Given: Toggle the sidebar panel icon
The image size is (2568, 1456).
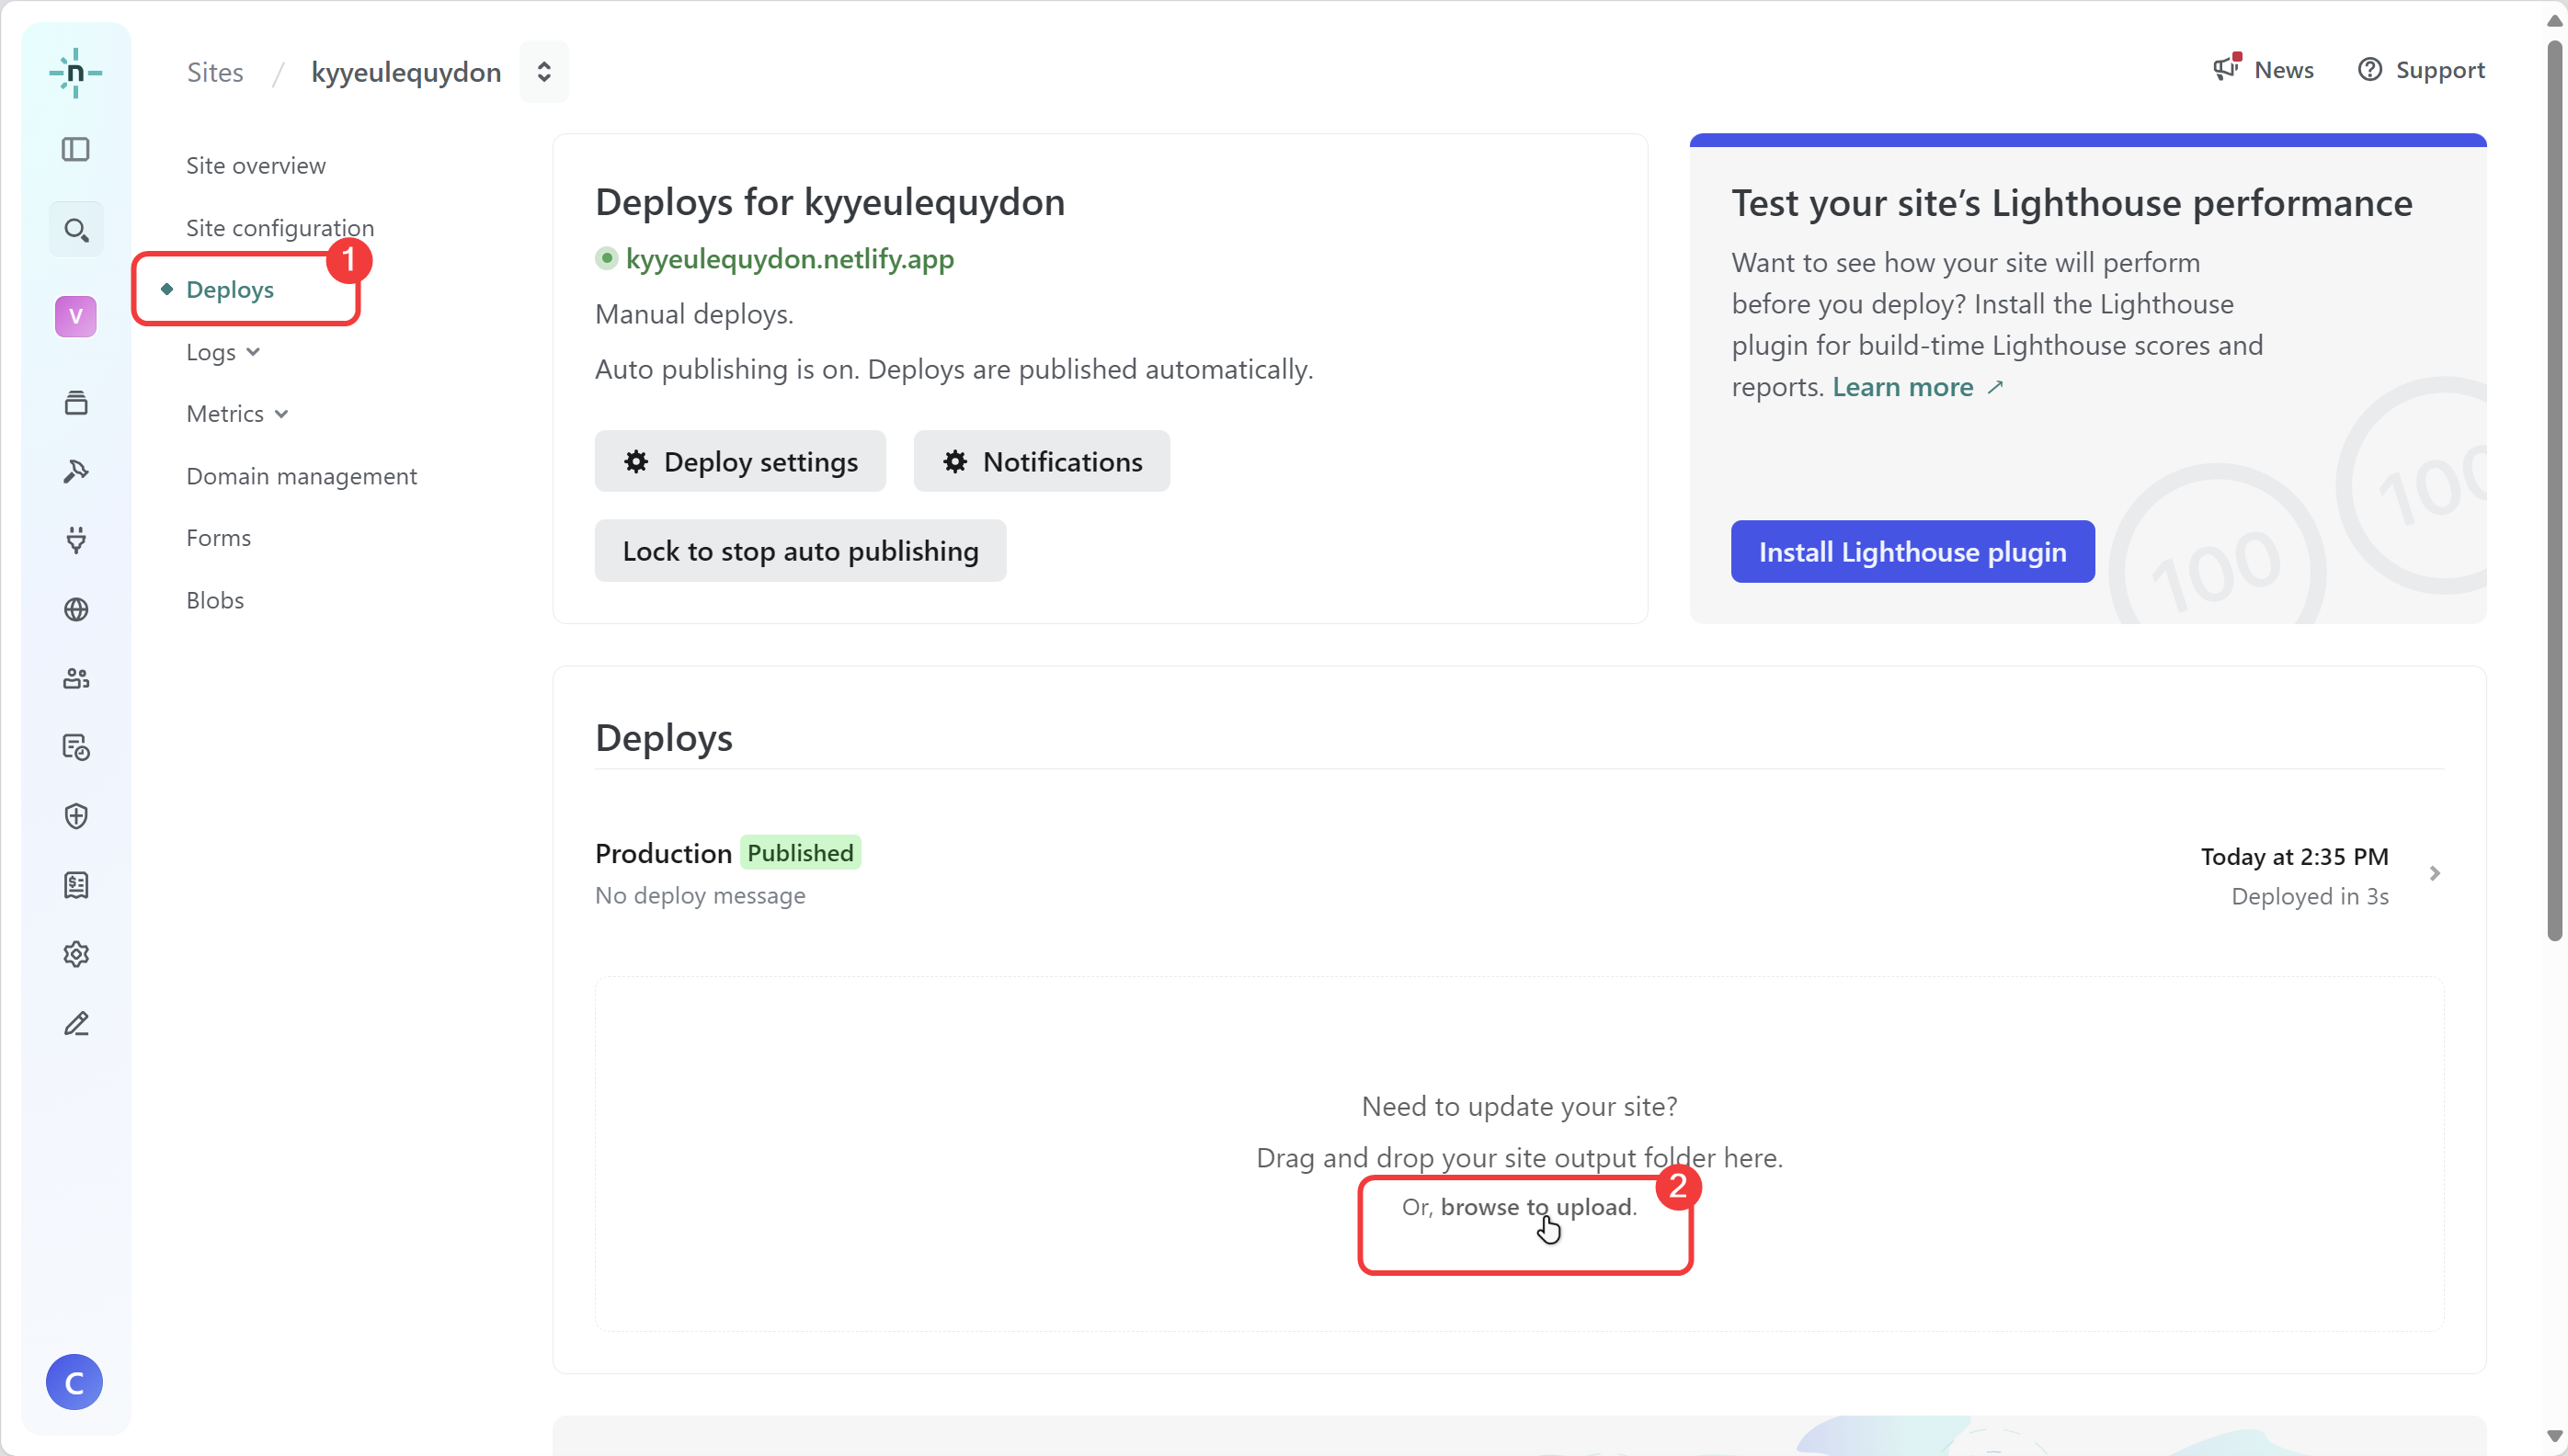Looking at the screenshot, I should [75, 149].
